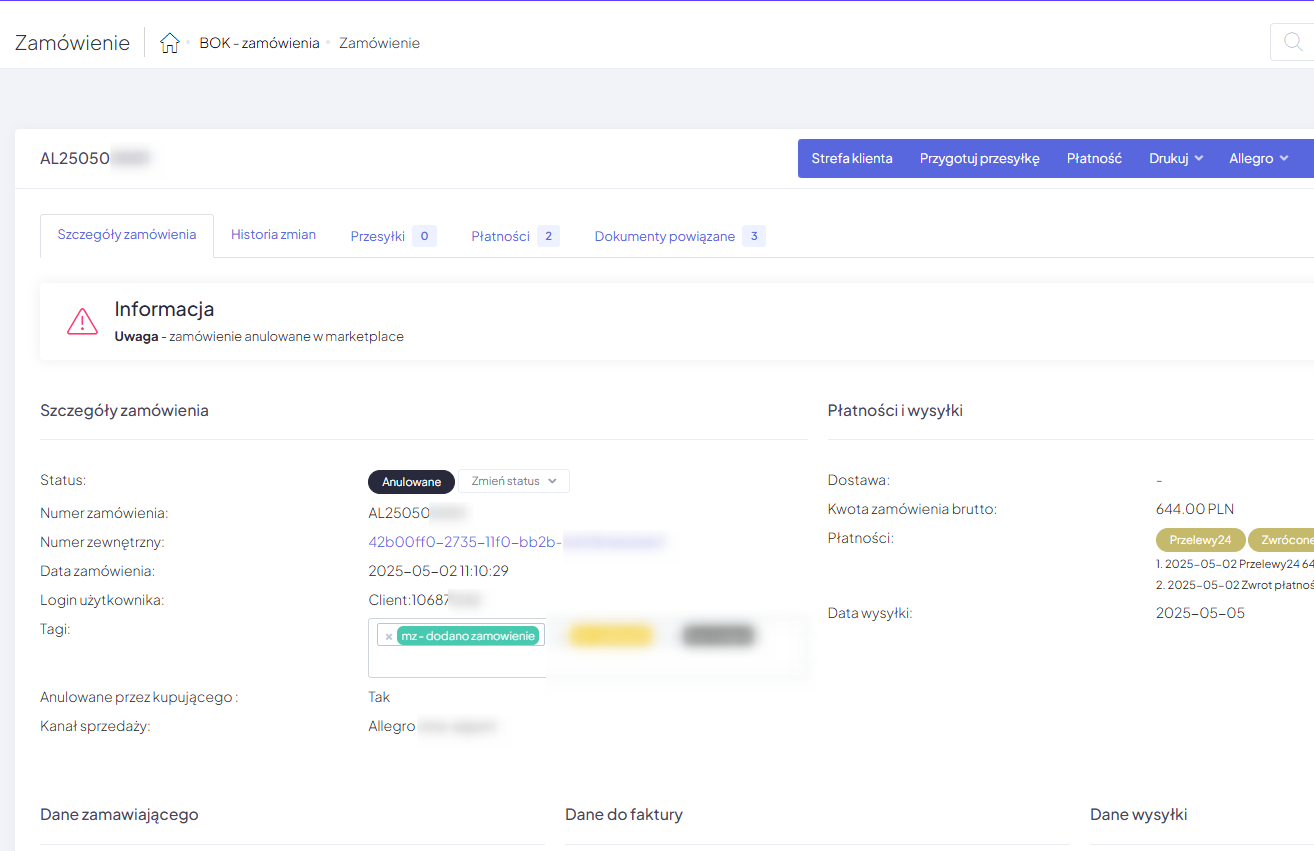Image resolution: width=1314 pixels, height=851 pixels.
Task: Expand the Zmień status dropdown
Action: pyautogui.click(x=514, y=481)
